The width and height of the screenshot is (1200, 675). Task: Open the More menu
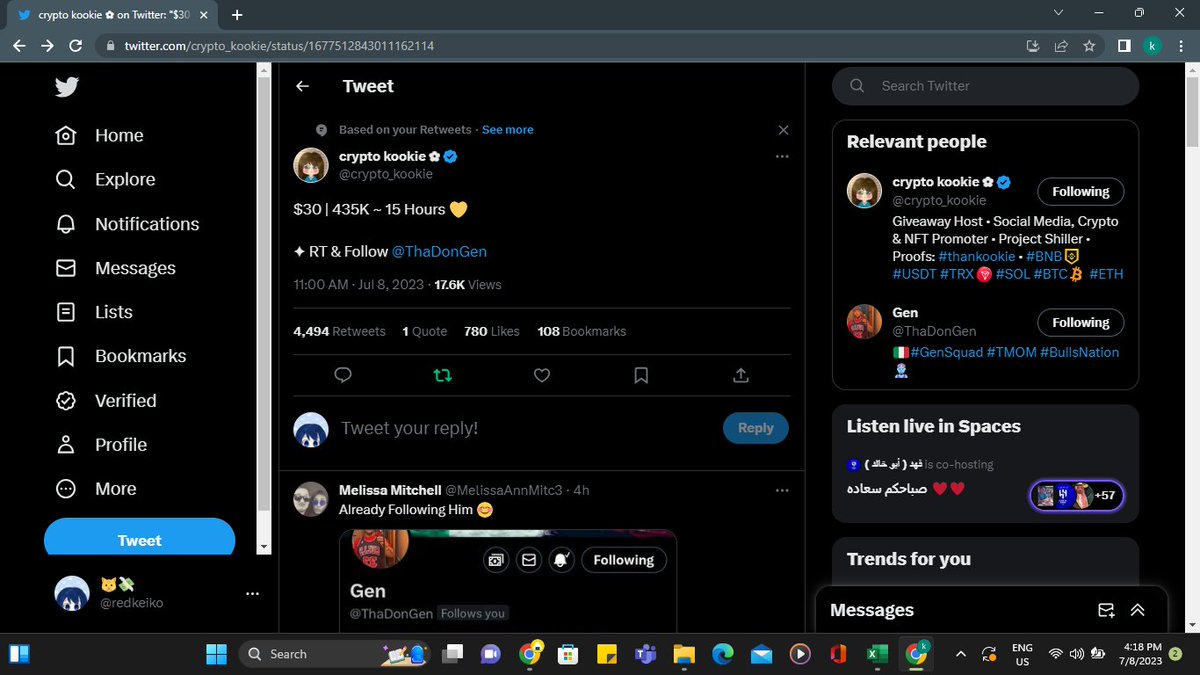[95, 488]
